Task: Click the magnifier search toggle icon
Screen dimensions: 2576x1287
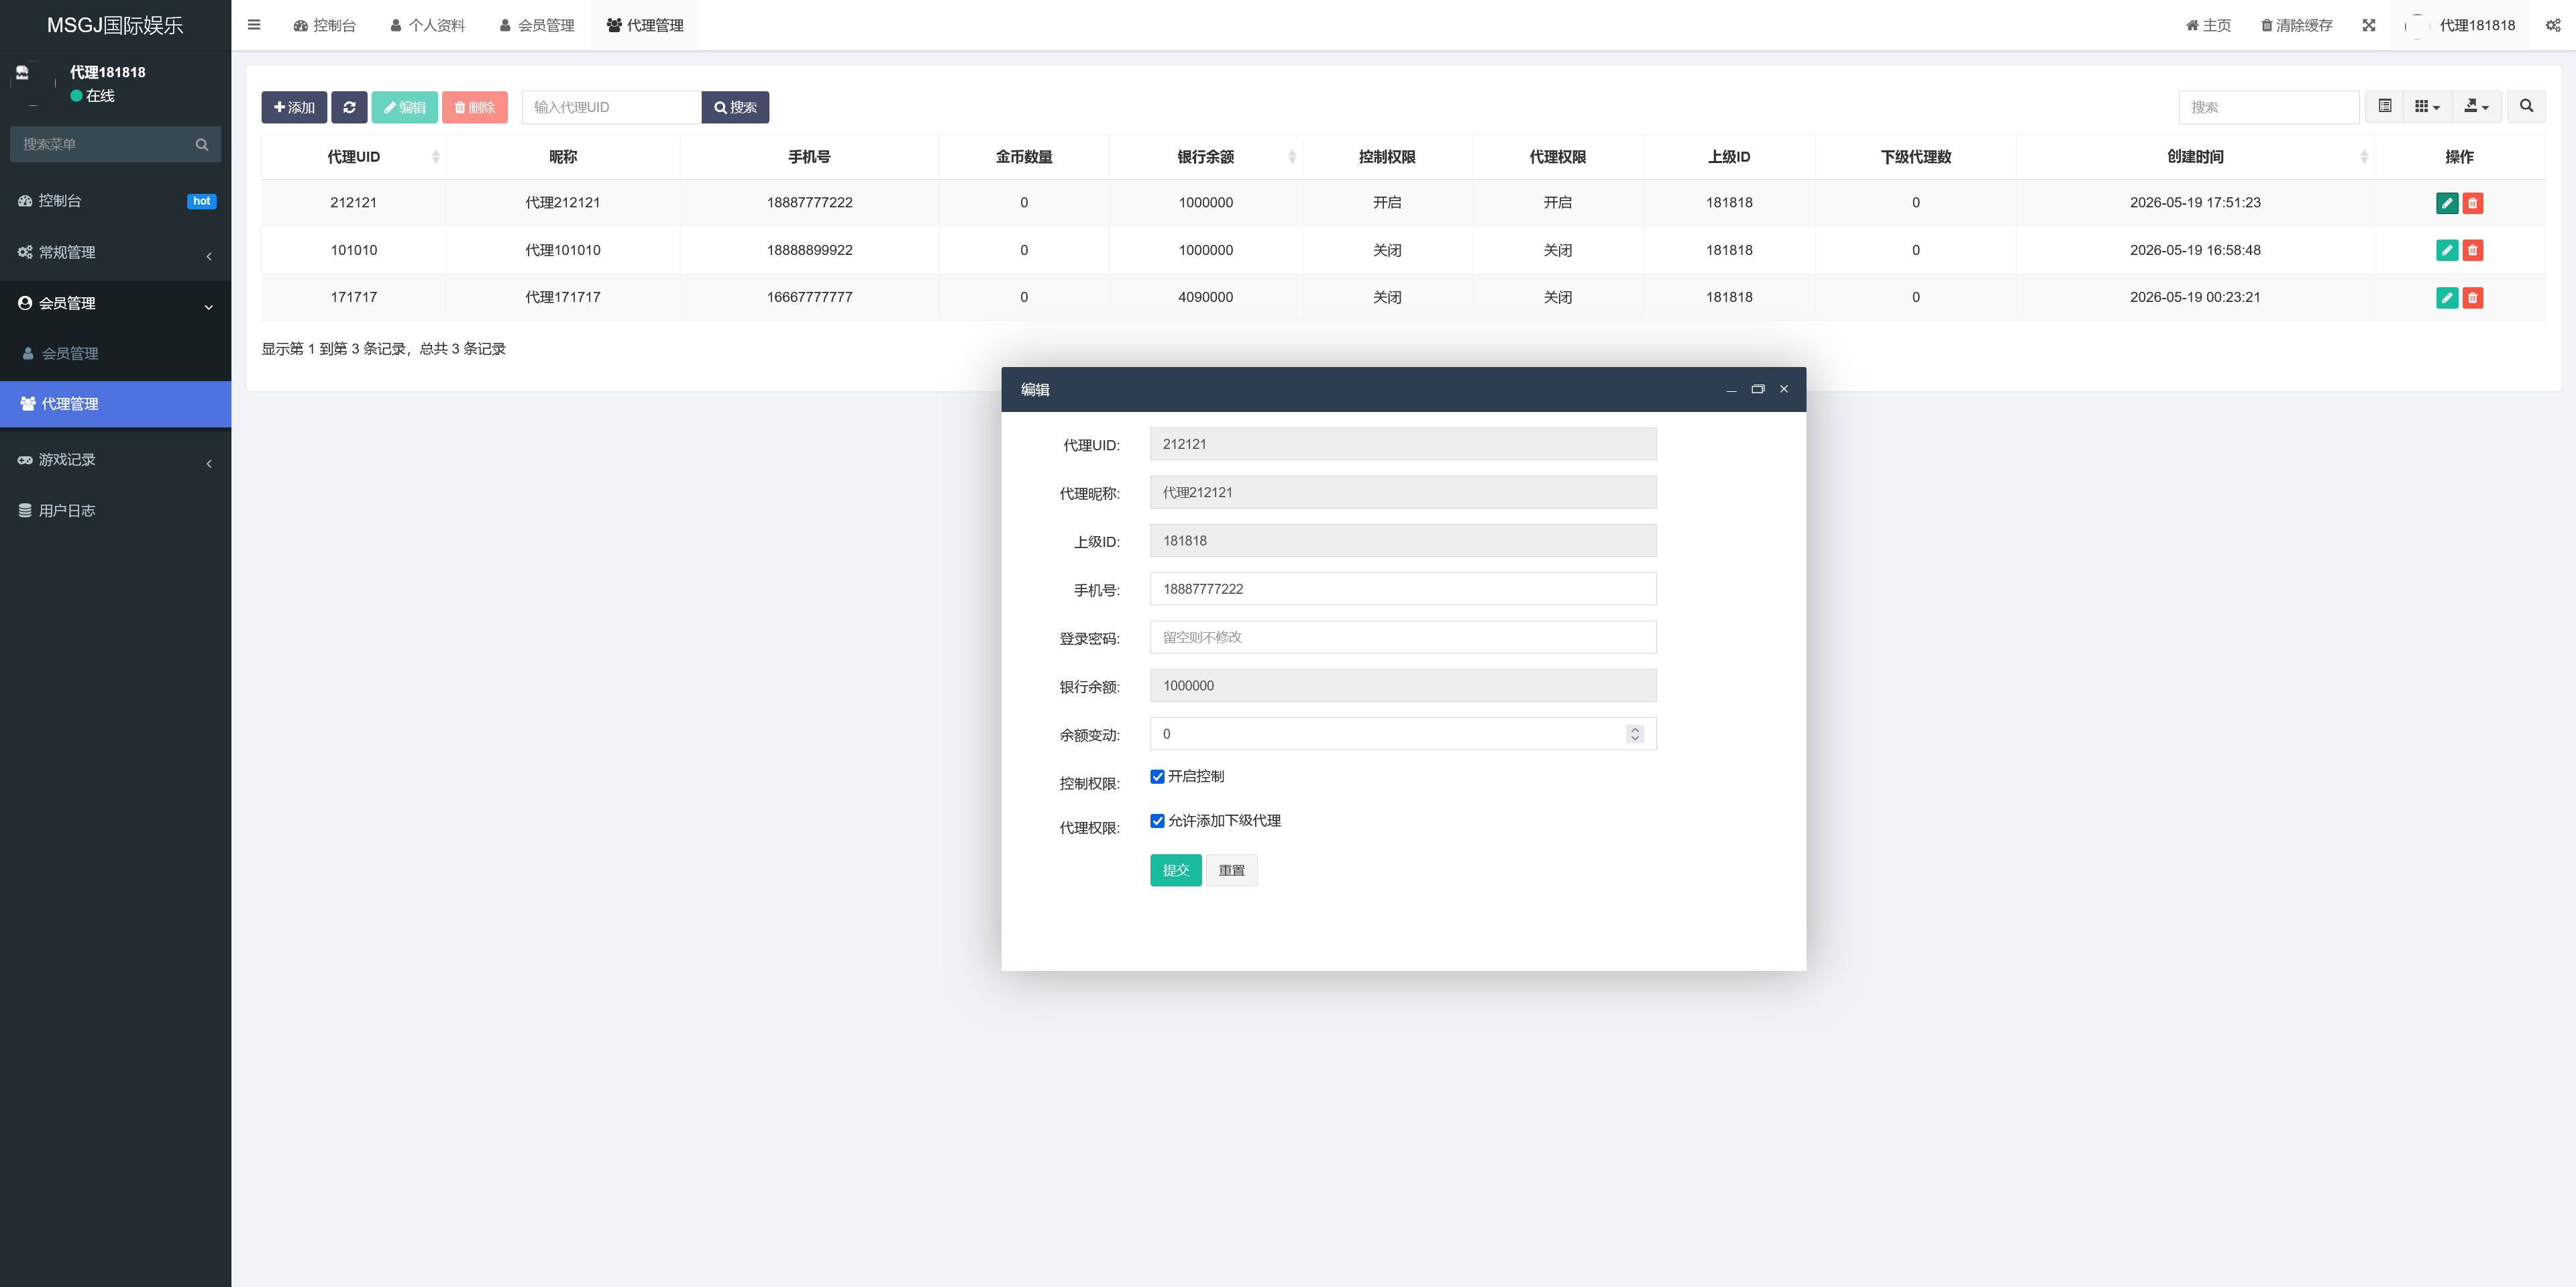Action: pyautogui.click(x=2526, y=106)
